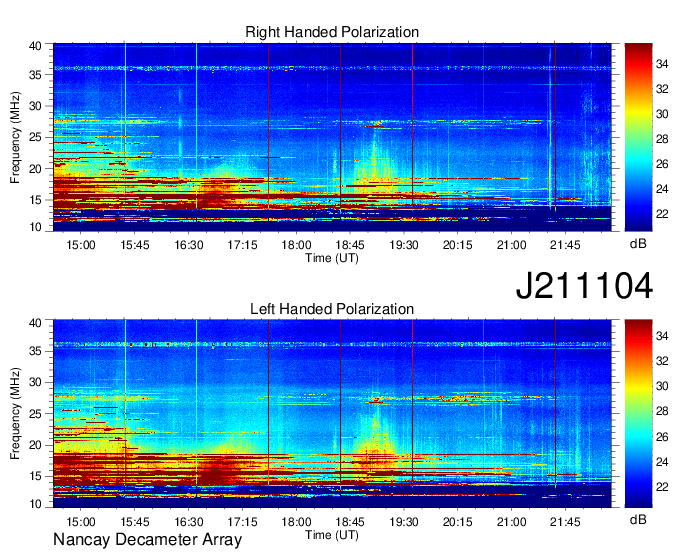Click the 21:45 tick under the Left Handed plot

(565, 522)
